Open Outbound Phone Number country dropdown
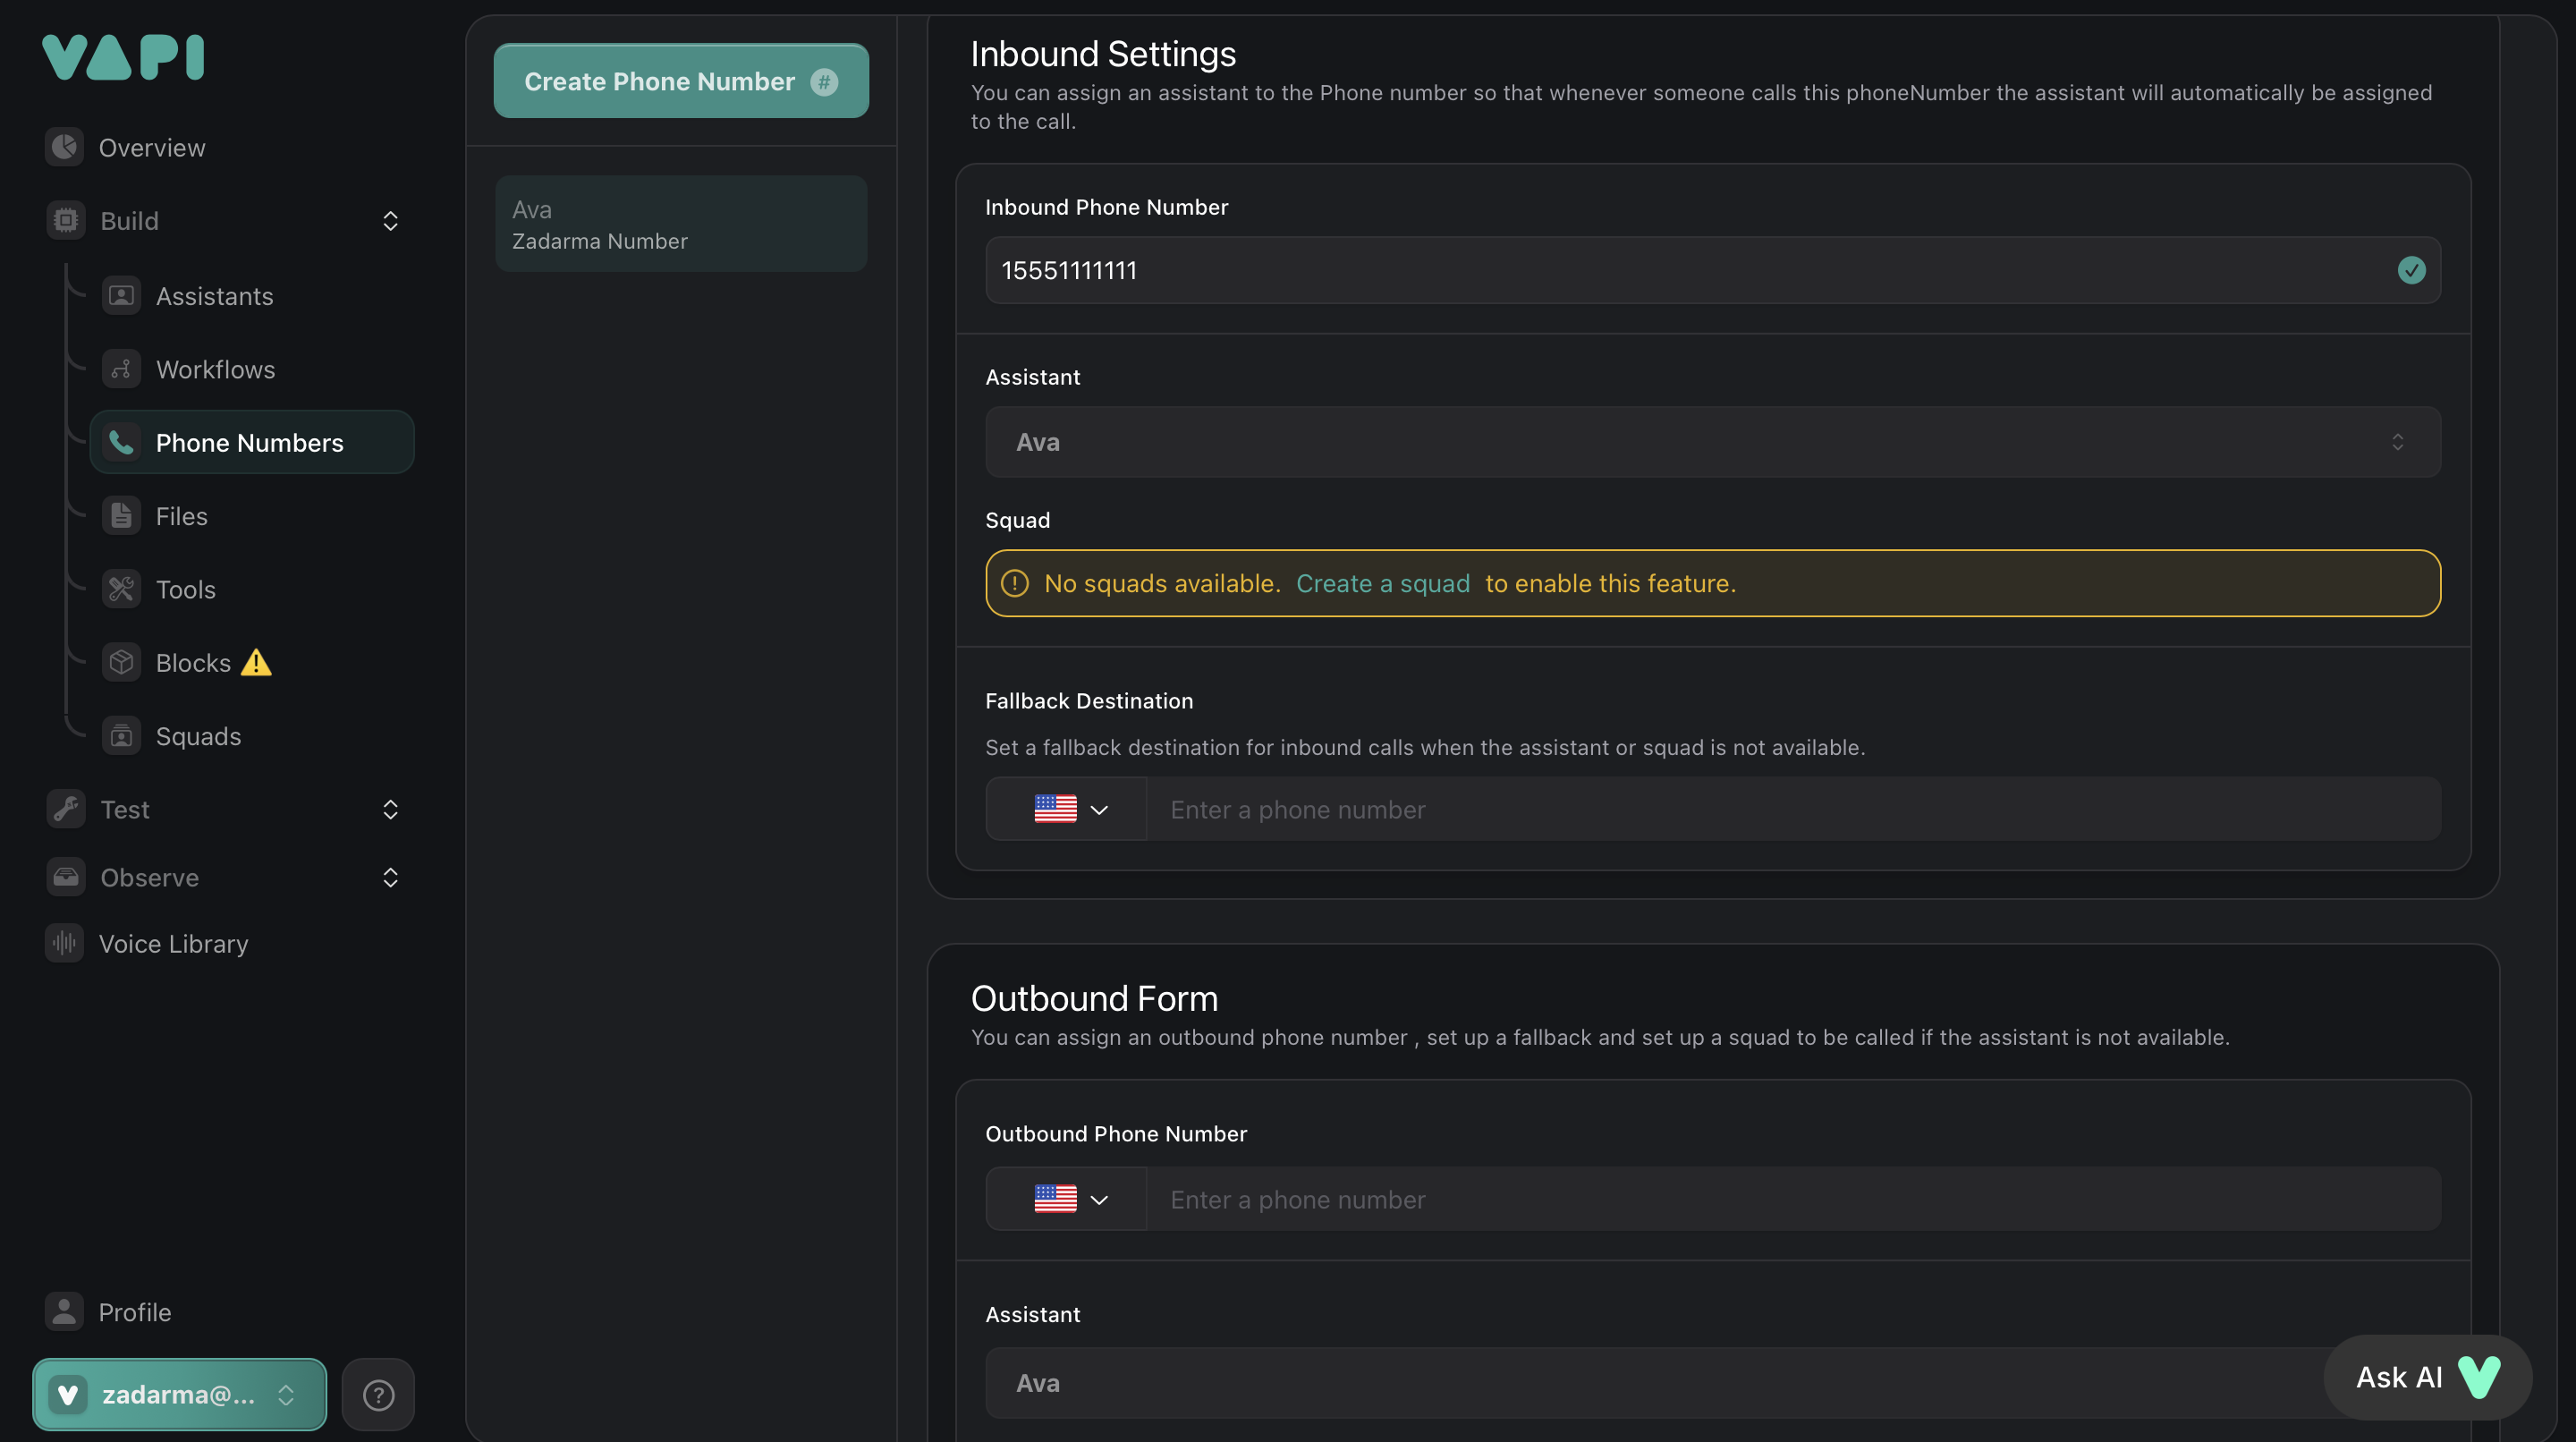The height and width of the screenshot is (1442, 2576). 1066,1199
